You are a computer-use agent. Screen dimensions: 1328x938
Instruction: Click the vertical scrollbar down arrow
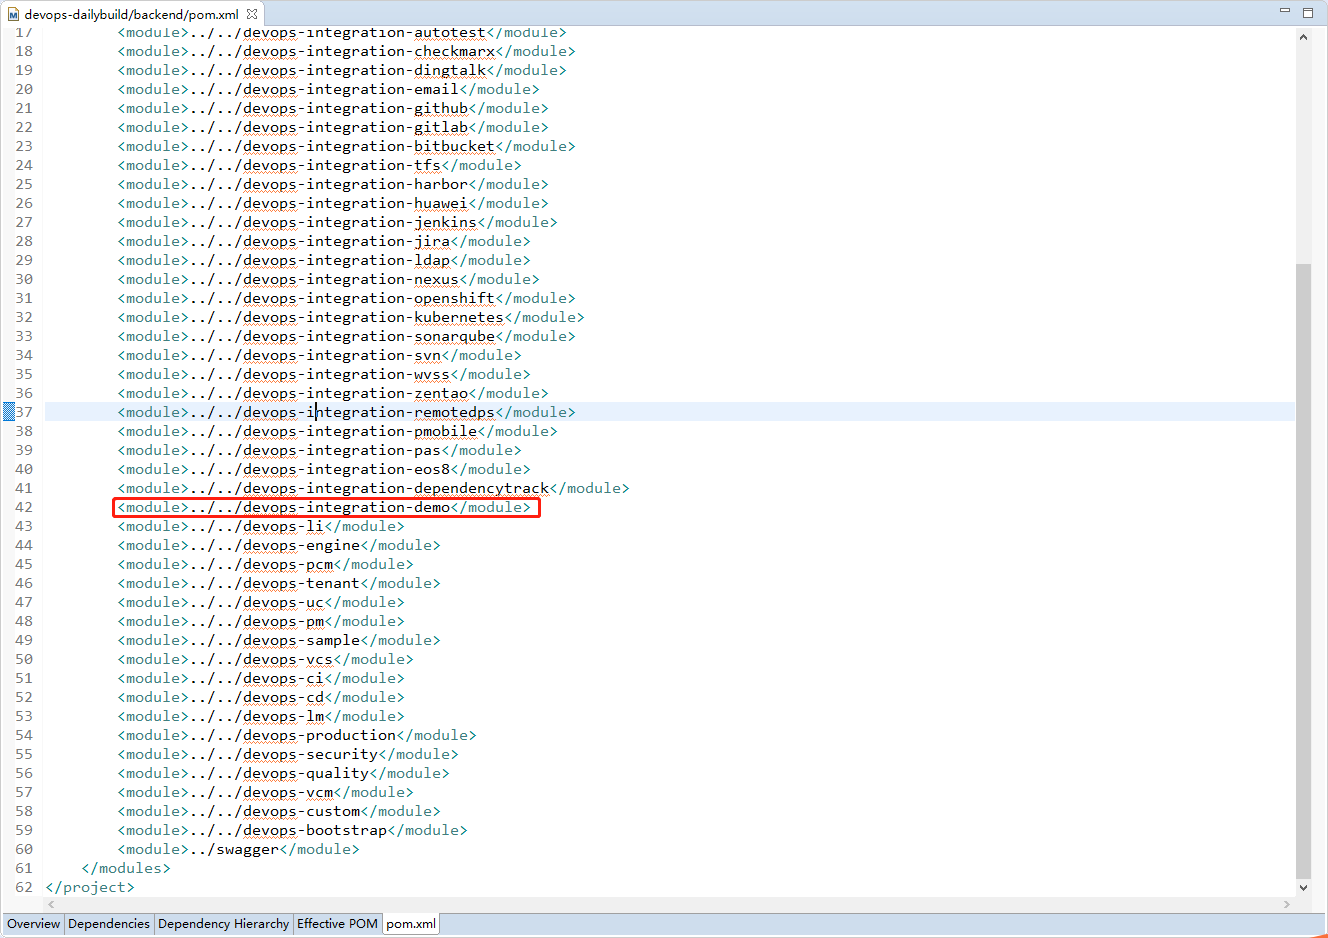pyautogui.click(x=1303, y=887)
